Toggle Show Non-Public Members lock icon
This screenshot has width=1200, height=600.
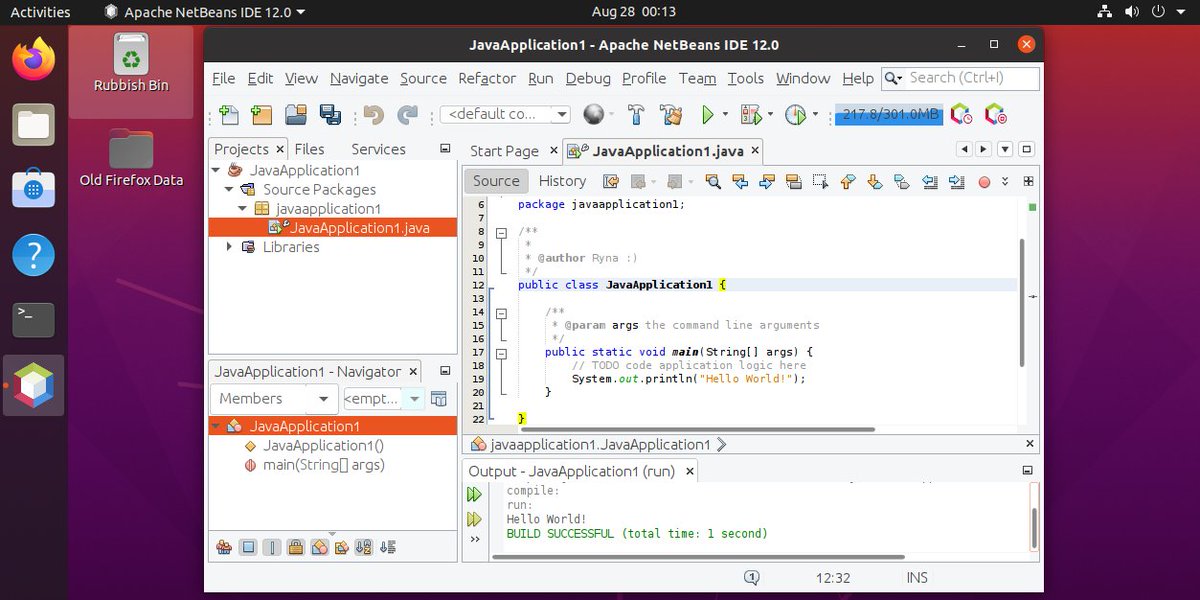296,547
